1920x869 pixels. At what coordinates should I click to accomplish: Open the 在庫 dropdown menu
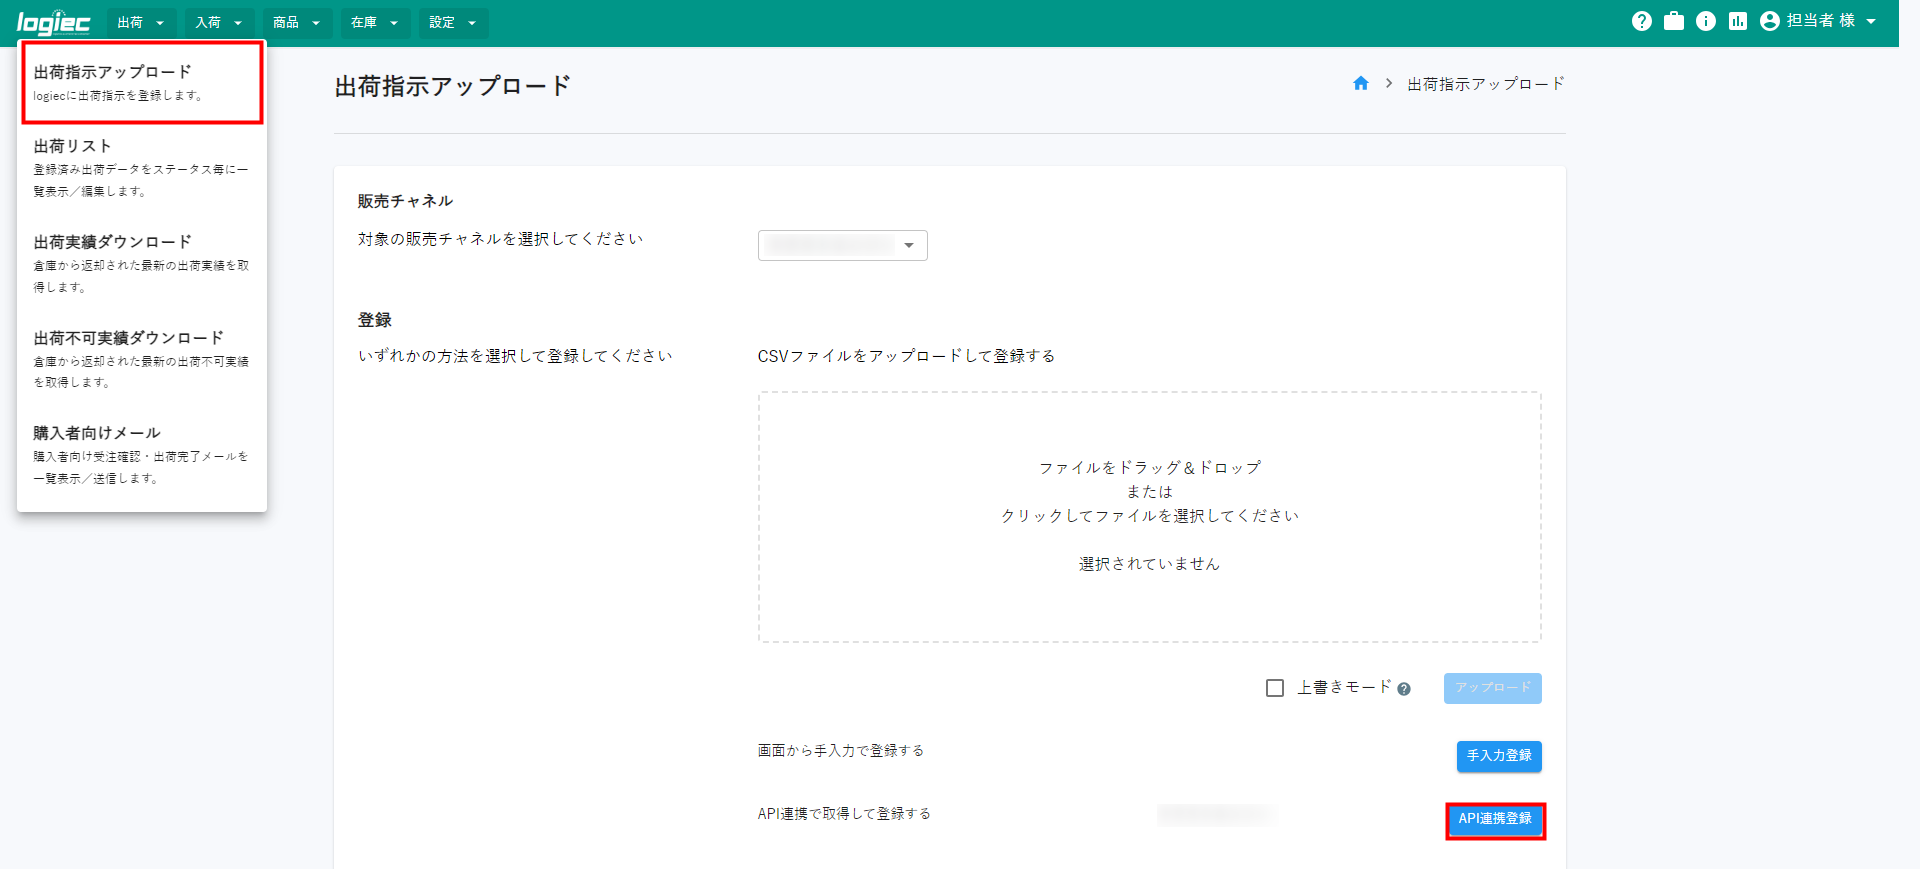374,23
